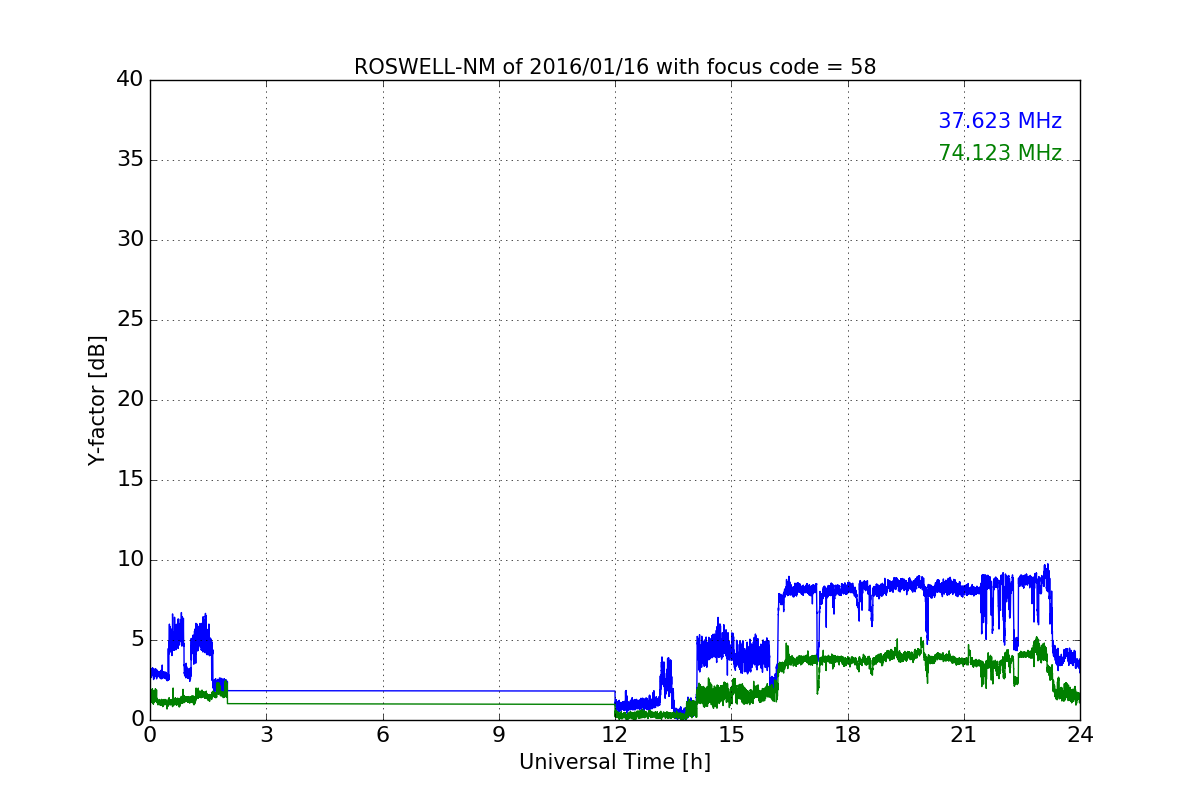This screenshot has height=800, width=1200.
Task: Click x-axis tick label 9
Action: pos(499,735)
